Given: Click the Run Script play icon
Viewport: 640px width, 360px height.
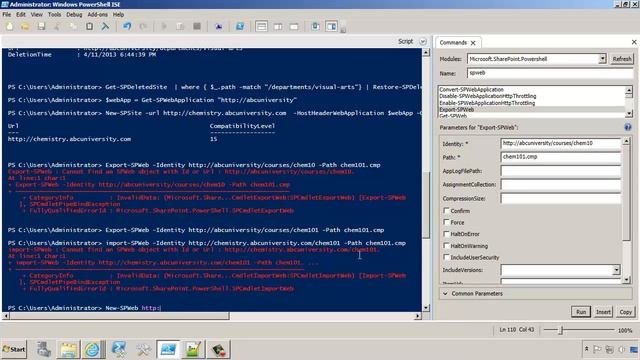Looking at the screenshot, I should click(164, 27).
